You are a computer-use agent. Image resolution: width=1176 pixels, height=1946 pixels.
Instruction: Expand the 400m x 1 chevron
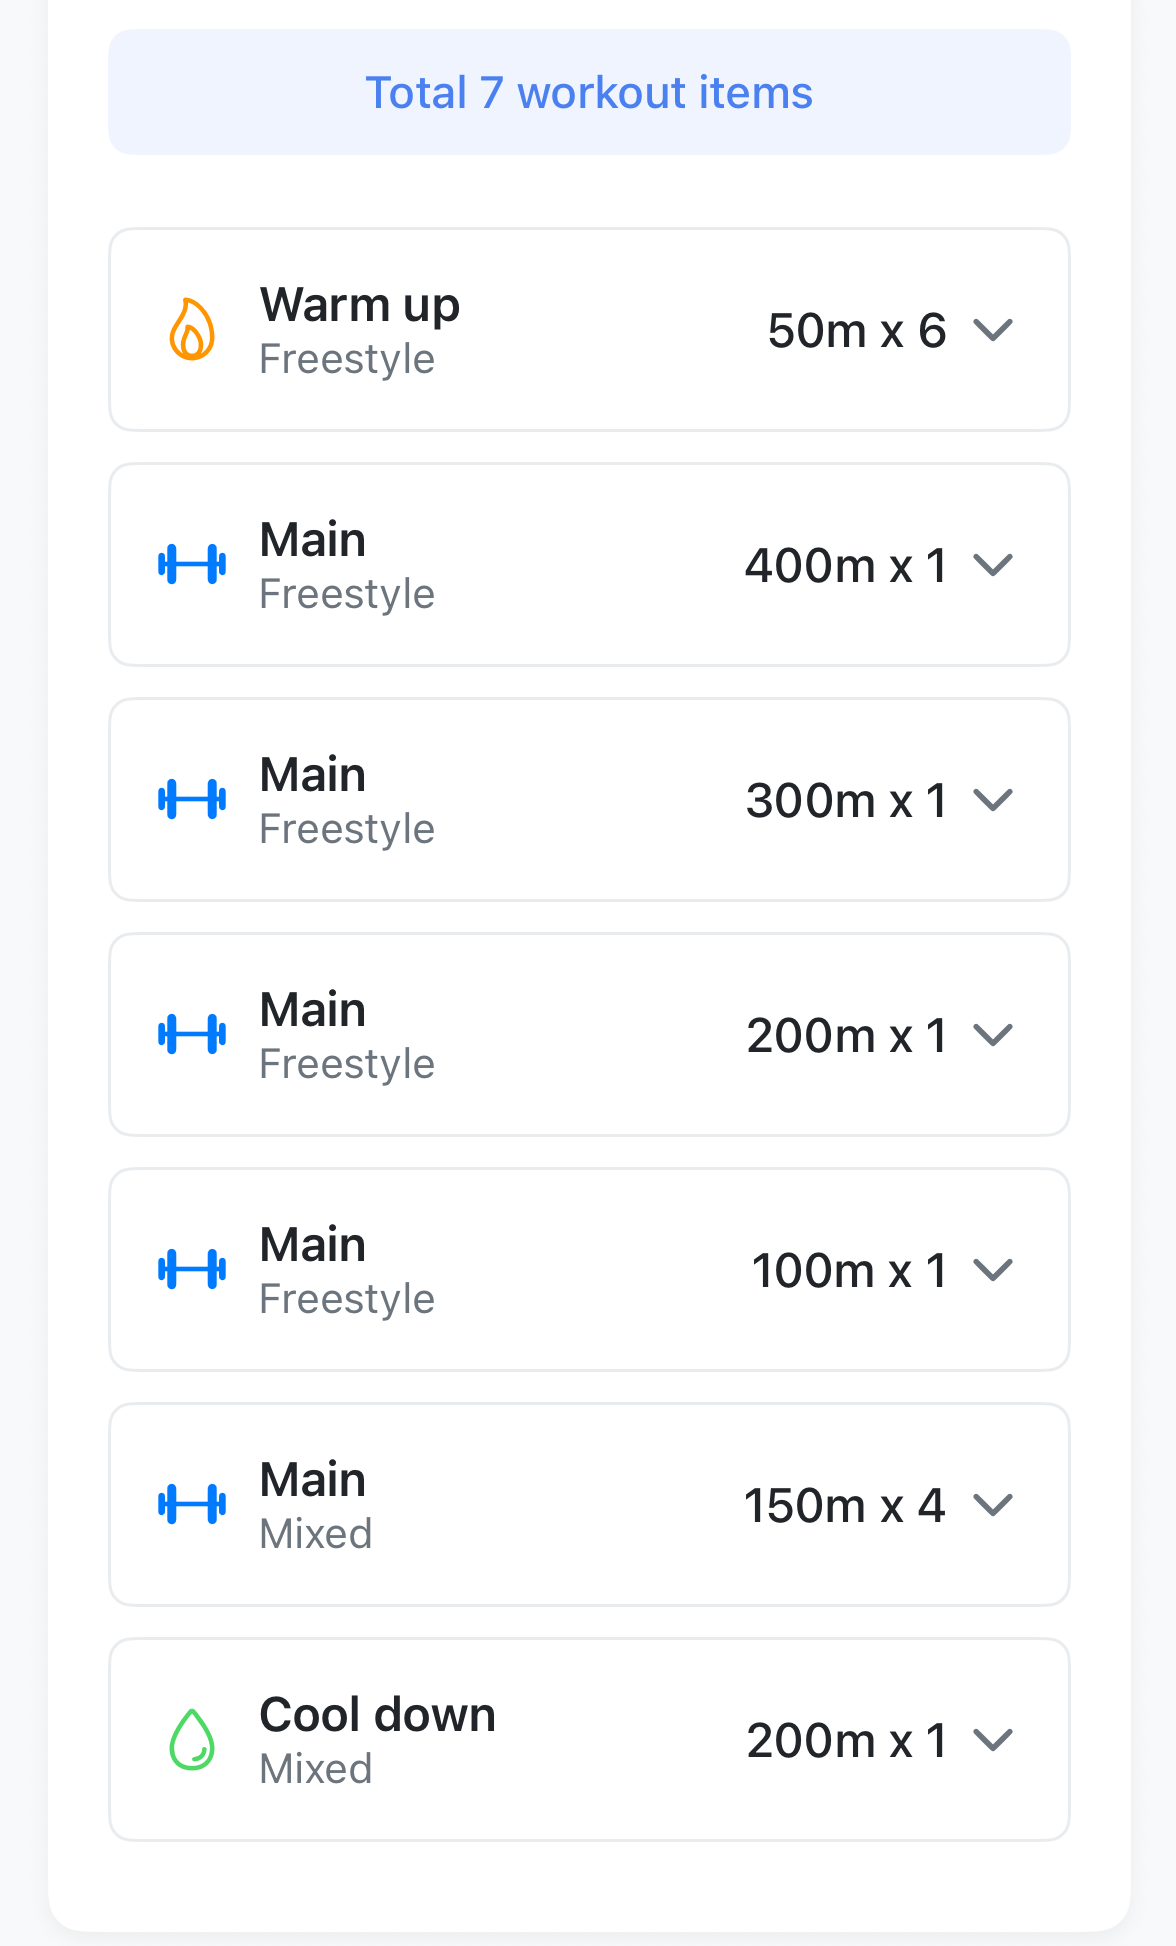tap(993, 565)
